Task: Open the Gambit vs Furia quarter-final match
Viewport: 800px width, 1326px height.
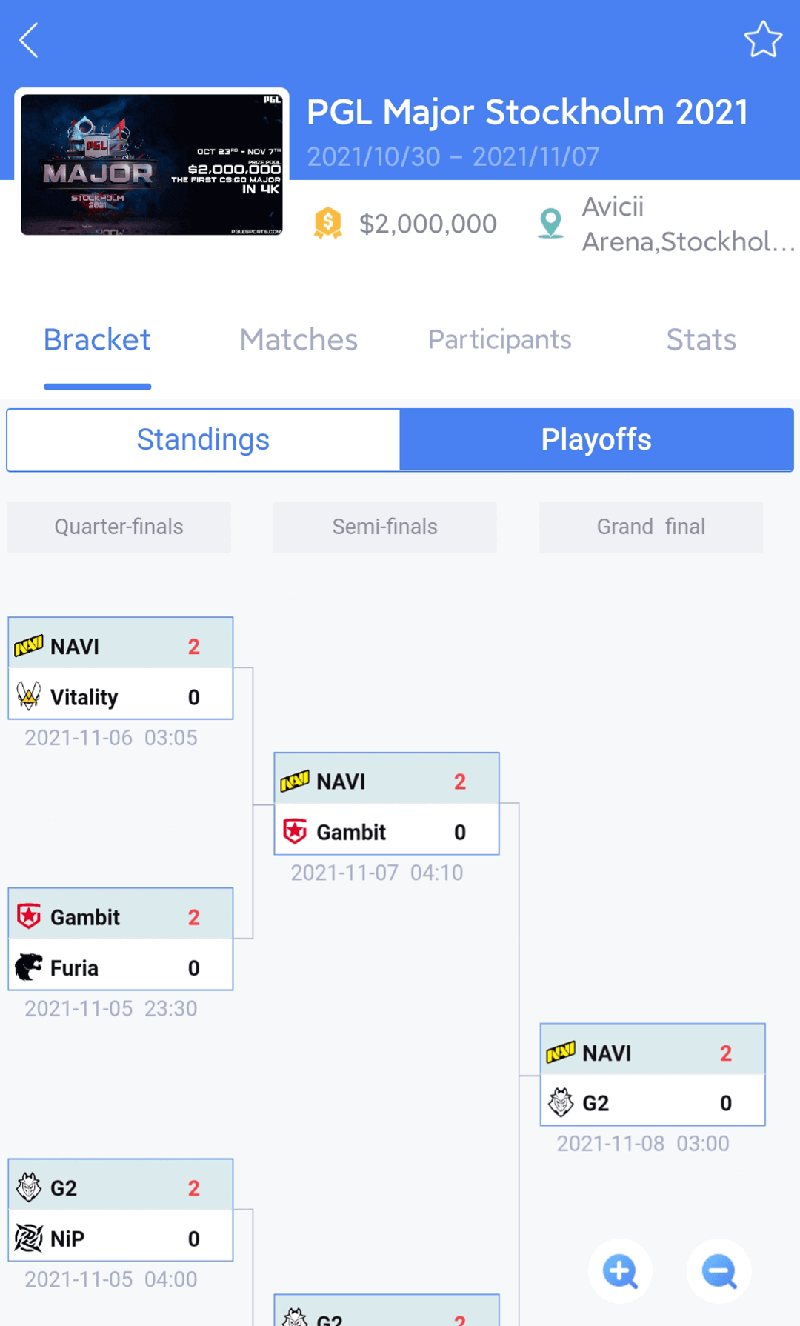Action: [x=120, y=940]
